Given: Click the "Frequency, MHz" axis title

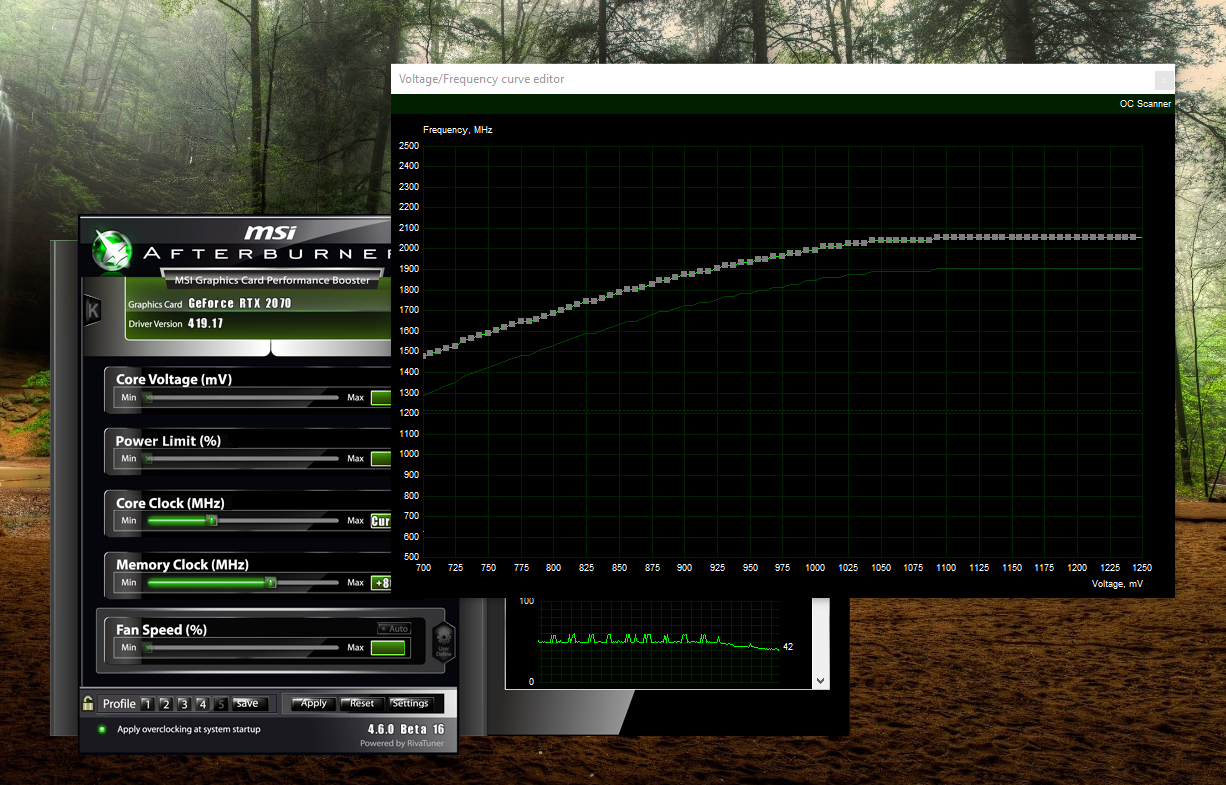Looking at the screenshot, I should (458, 130).
